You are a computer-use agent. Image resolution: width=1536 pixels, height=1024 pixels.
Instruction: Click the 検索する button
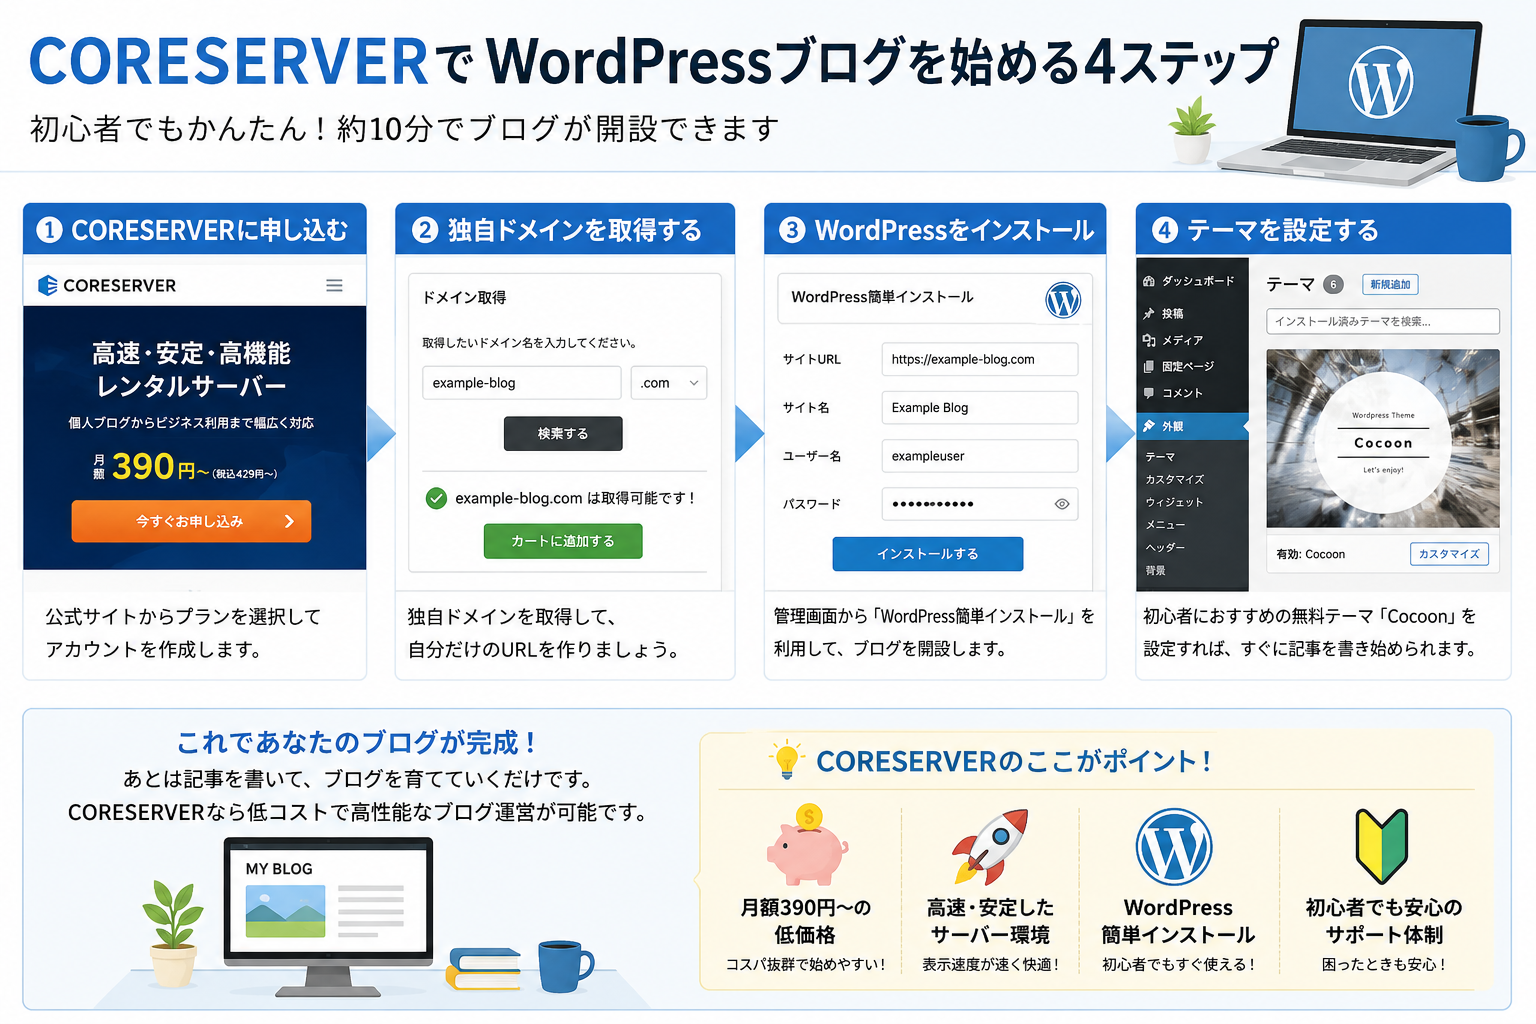(x=563, y=434)
